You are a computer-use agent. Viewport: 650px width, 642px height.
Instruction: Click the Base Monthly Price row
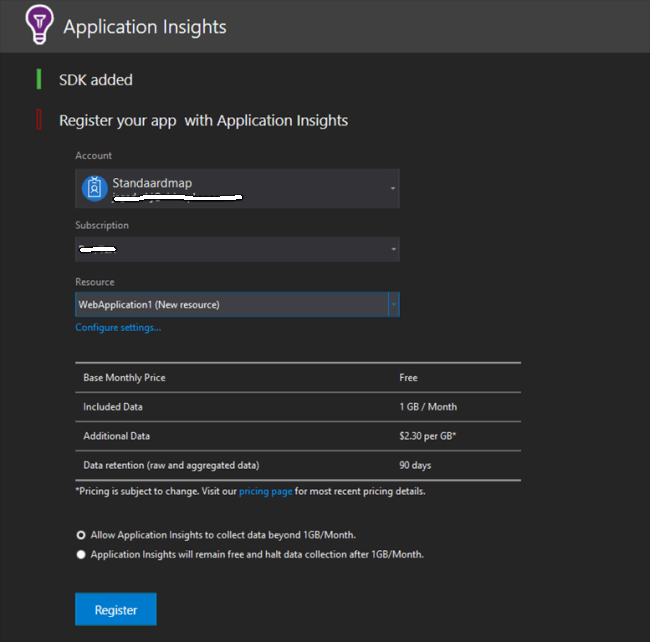click(297, 378)
